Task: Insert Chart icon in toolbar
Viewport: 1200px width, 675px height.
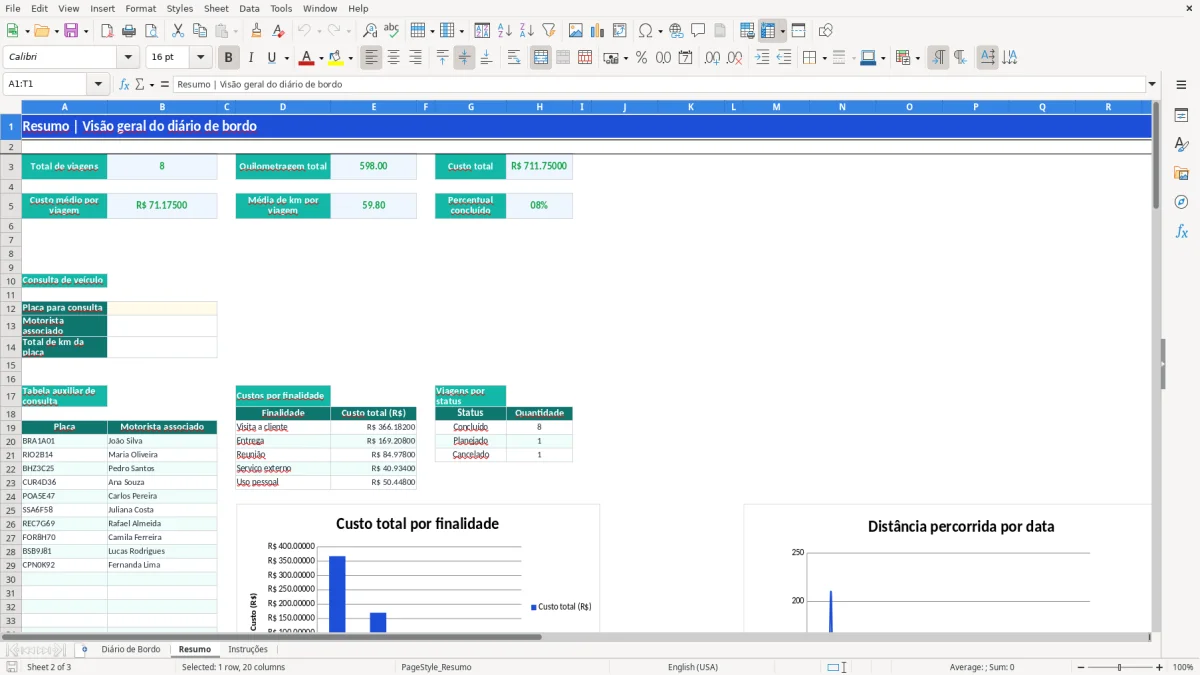Action: 598,31
